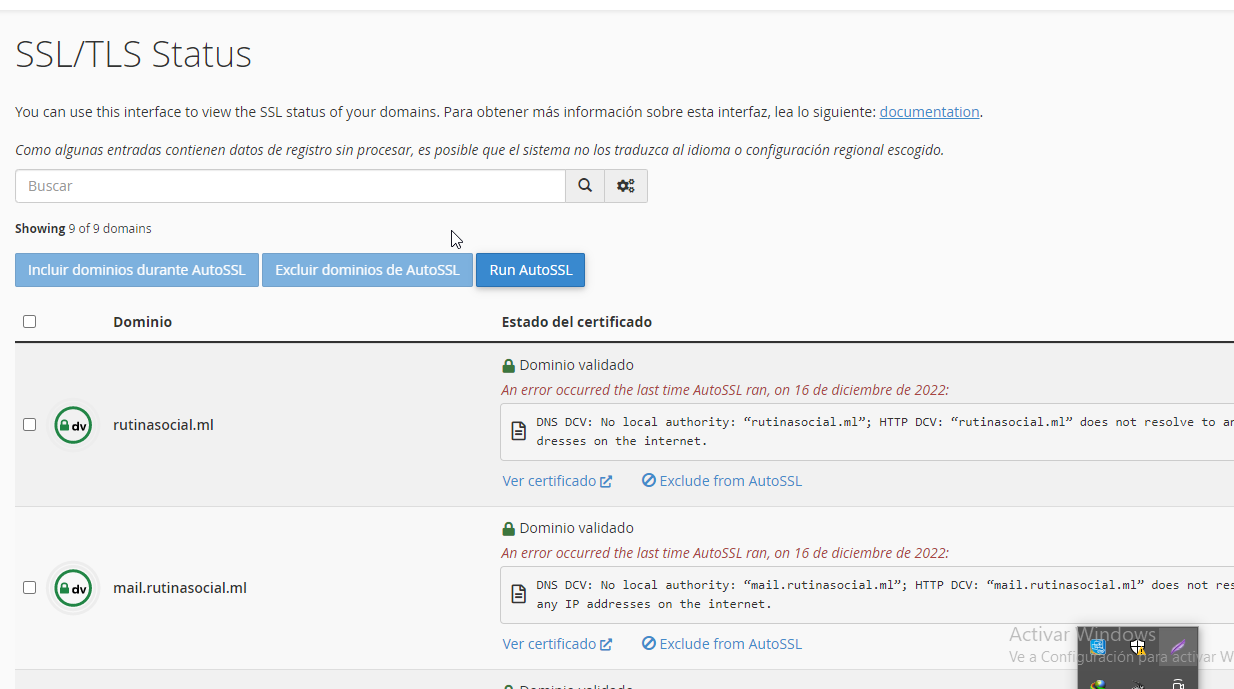
Task: Click the log document icon for rutinasocial.ml
Action: tap(519, 431)
